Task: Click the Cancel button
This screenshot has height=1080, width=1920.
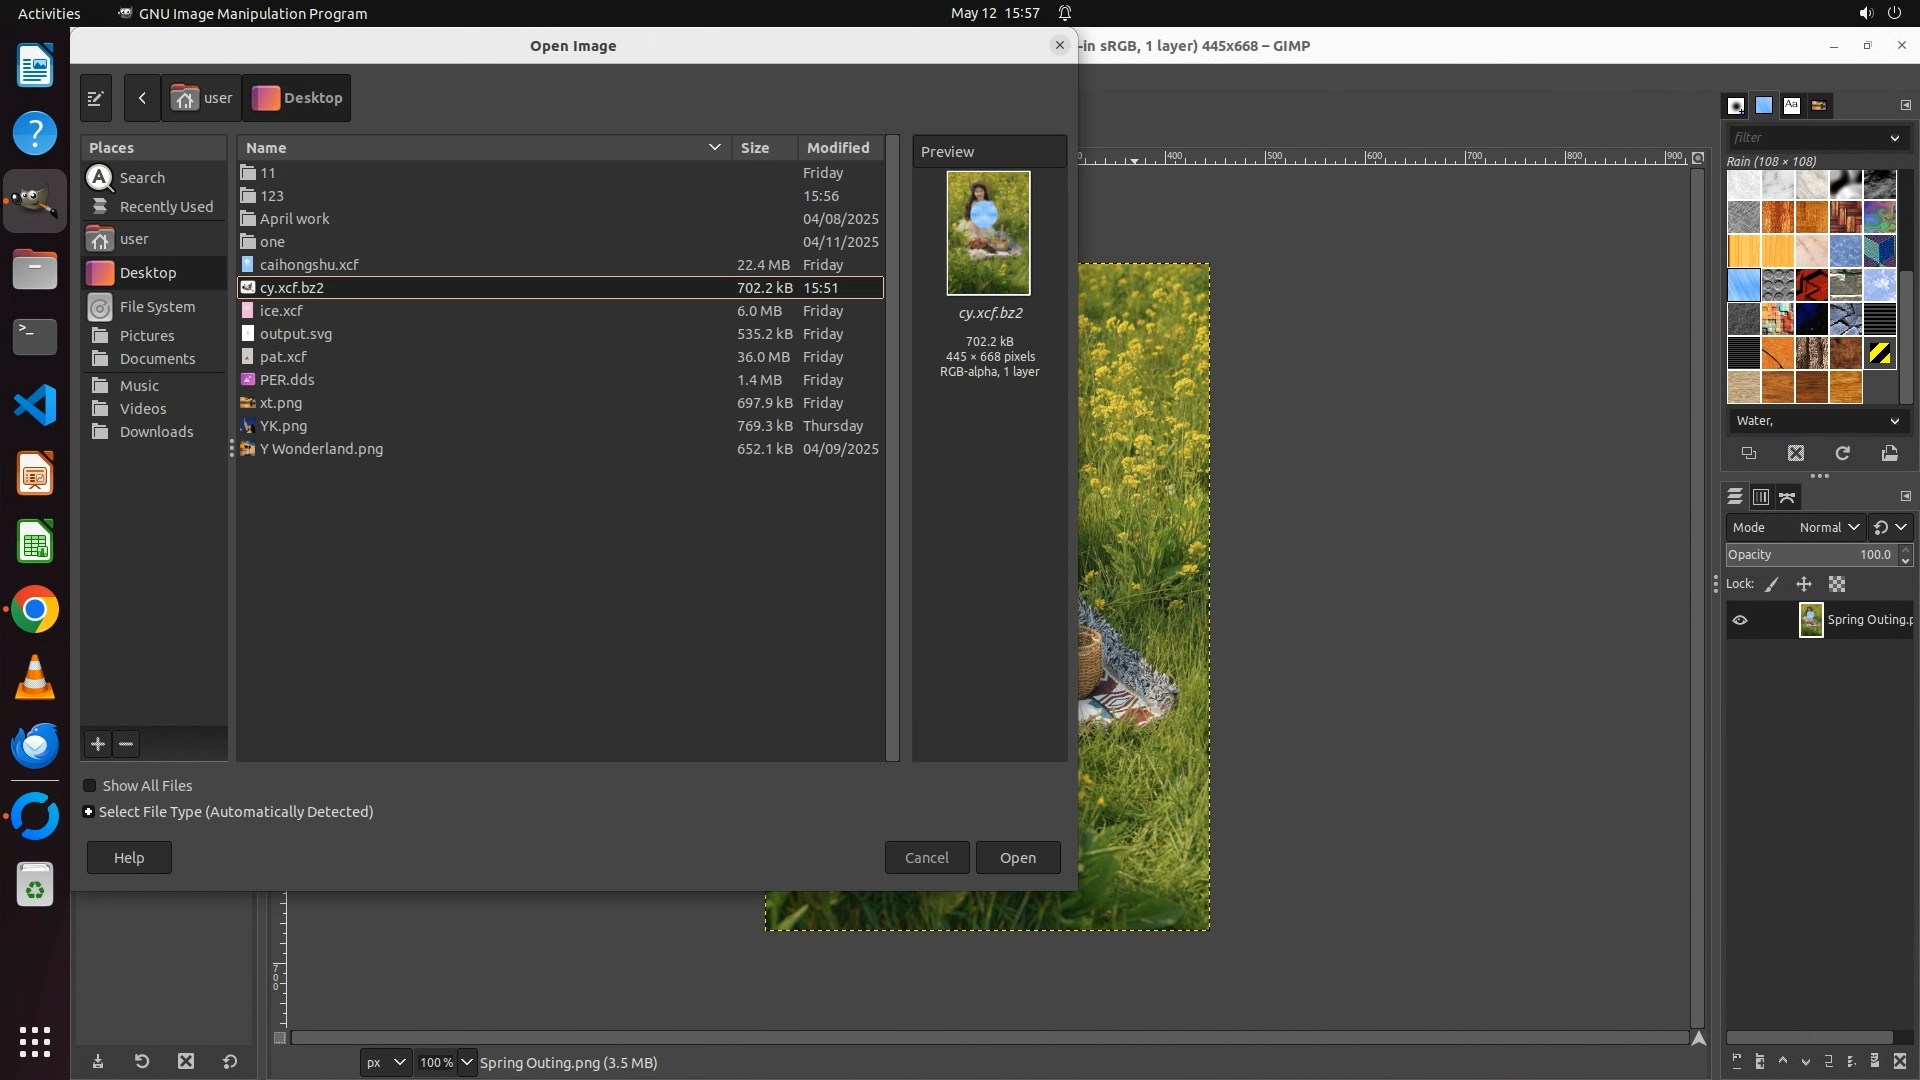Action: tap(926, 858)
